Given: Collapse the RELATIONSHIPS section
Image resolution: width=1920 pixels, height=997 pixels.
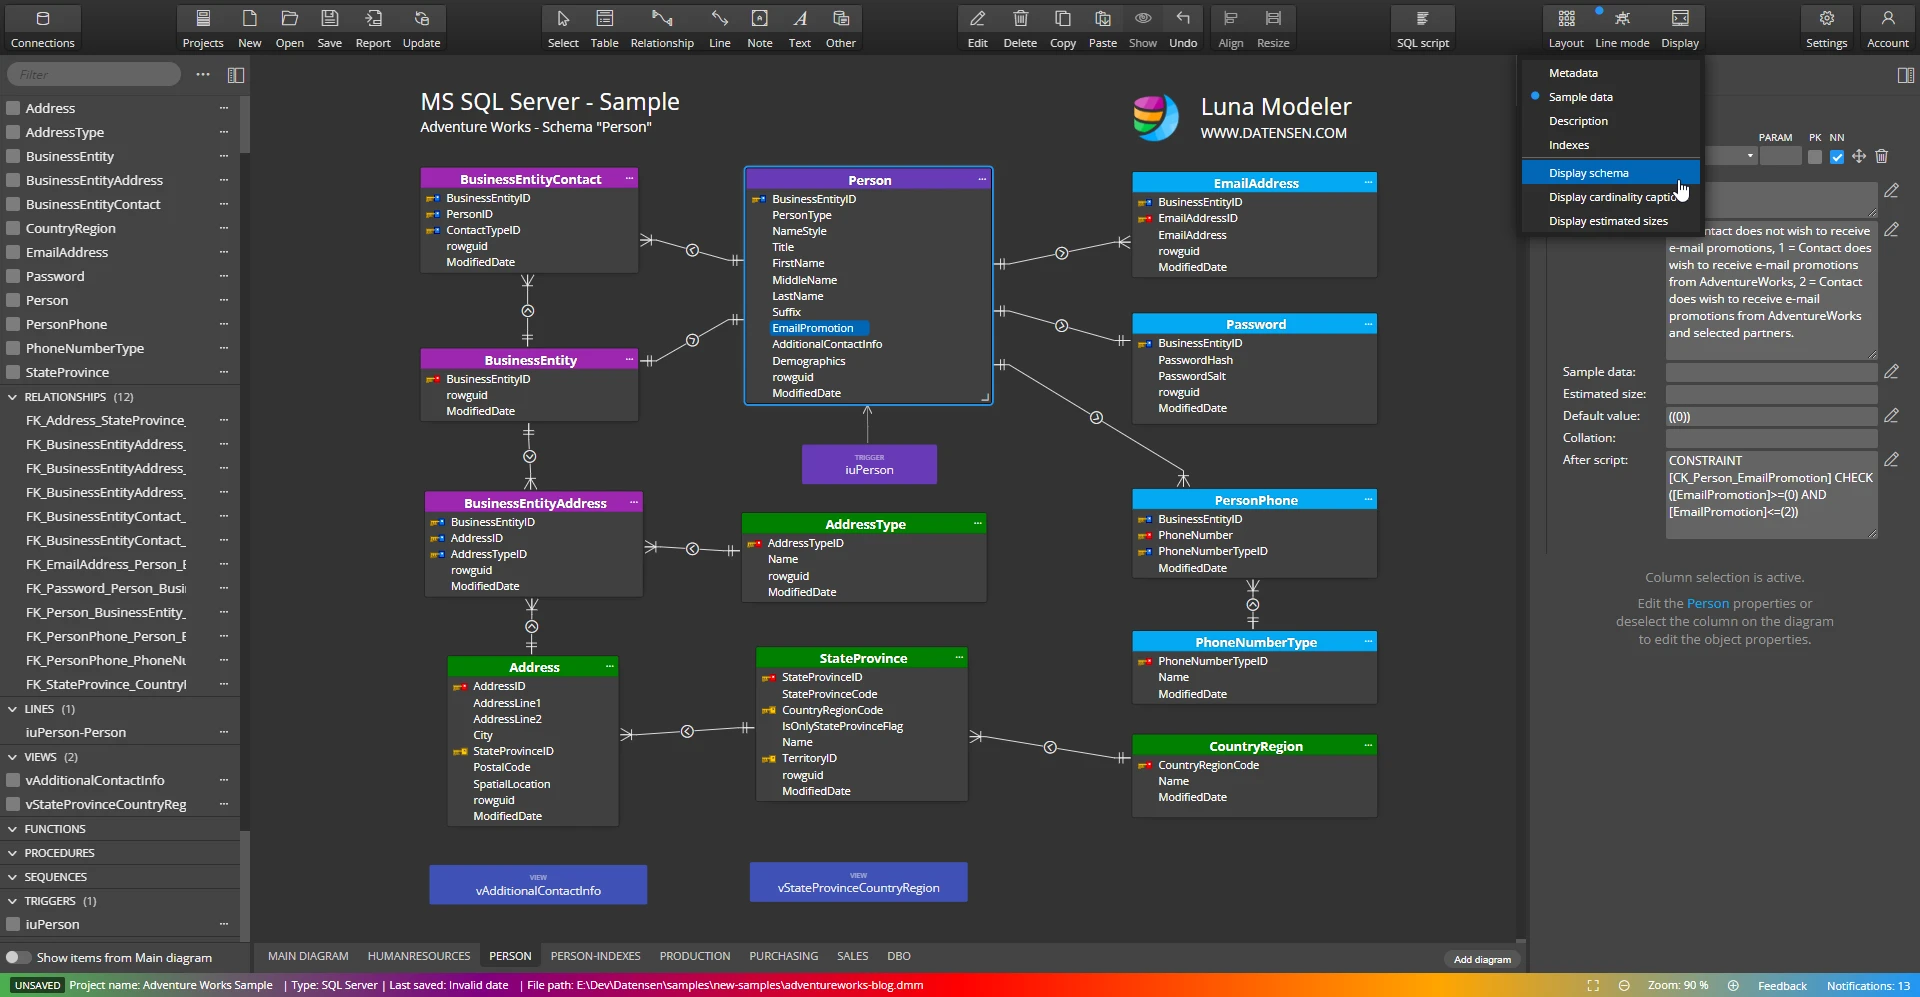Looking at the screenshot, I should tap(13, 397).
